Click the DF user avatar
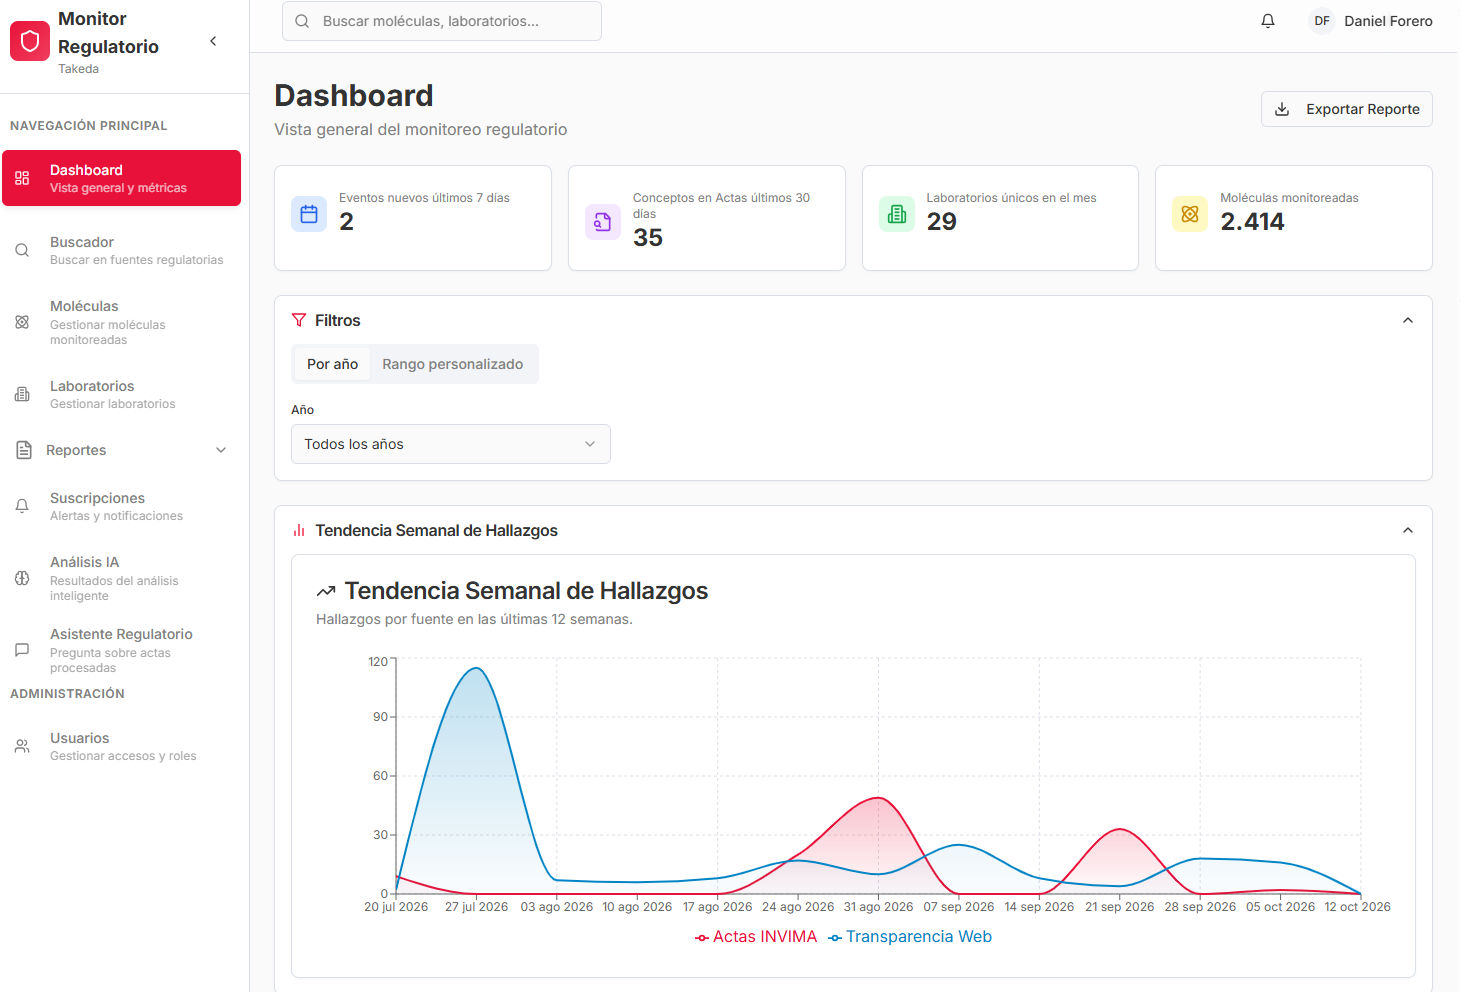1460x992 pixels. (x=1322, y=21)
